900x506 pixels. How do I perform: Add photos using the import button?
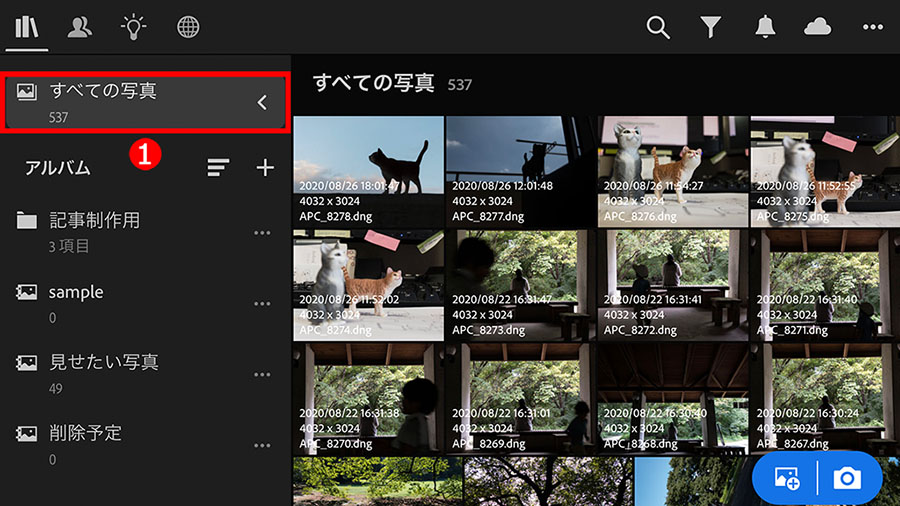pyautogui.click(x=786, y=478)
